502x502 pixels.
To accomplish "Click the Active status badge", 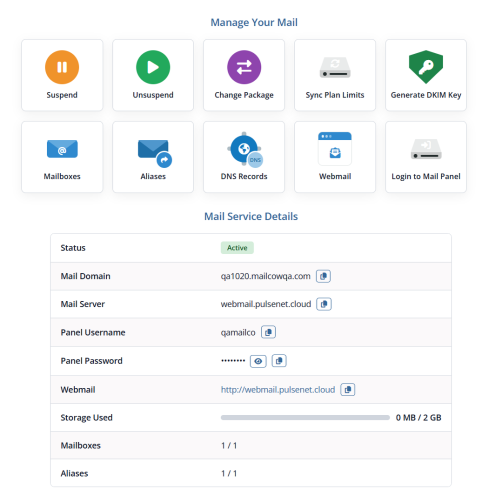I will click(237, 248).
